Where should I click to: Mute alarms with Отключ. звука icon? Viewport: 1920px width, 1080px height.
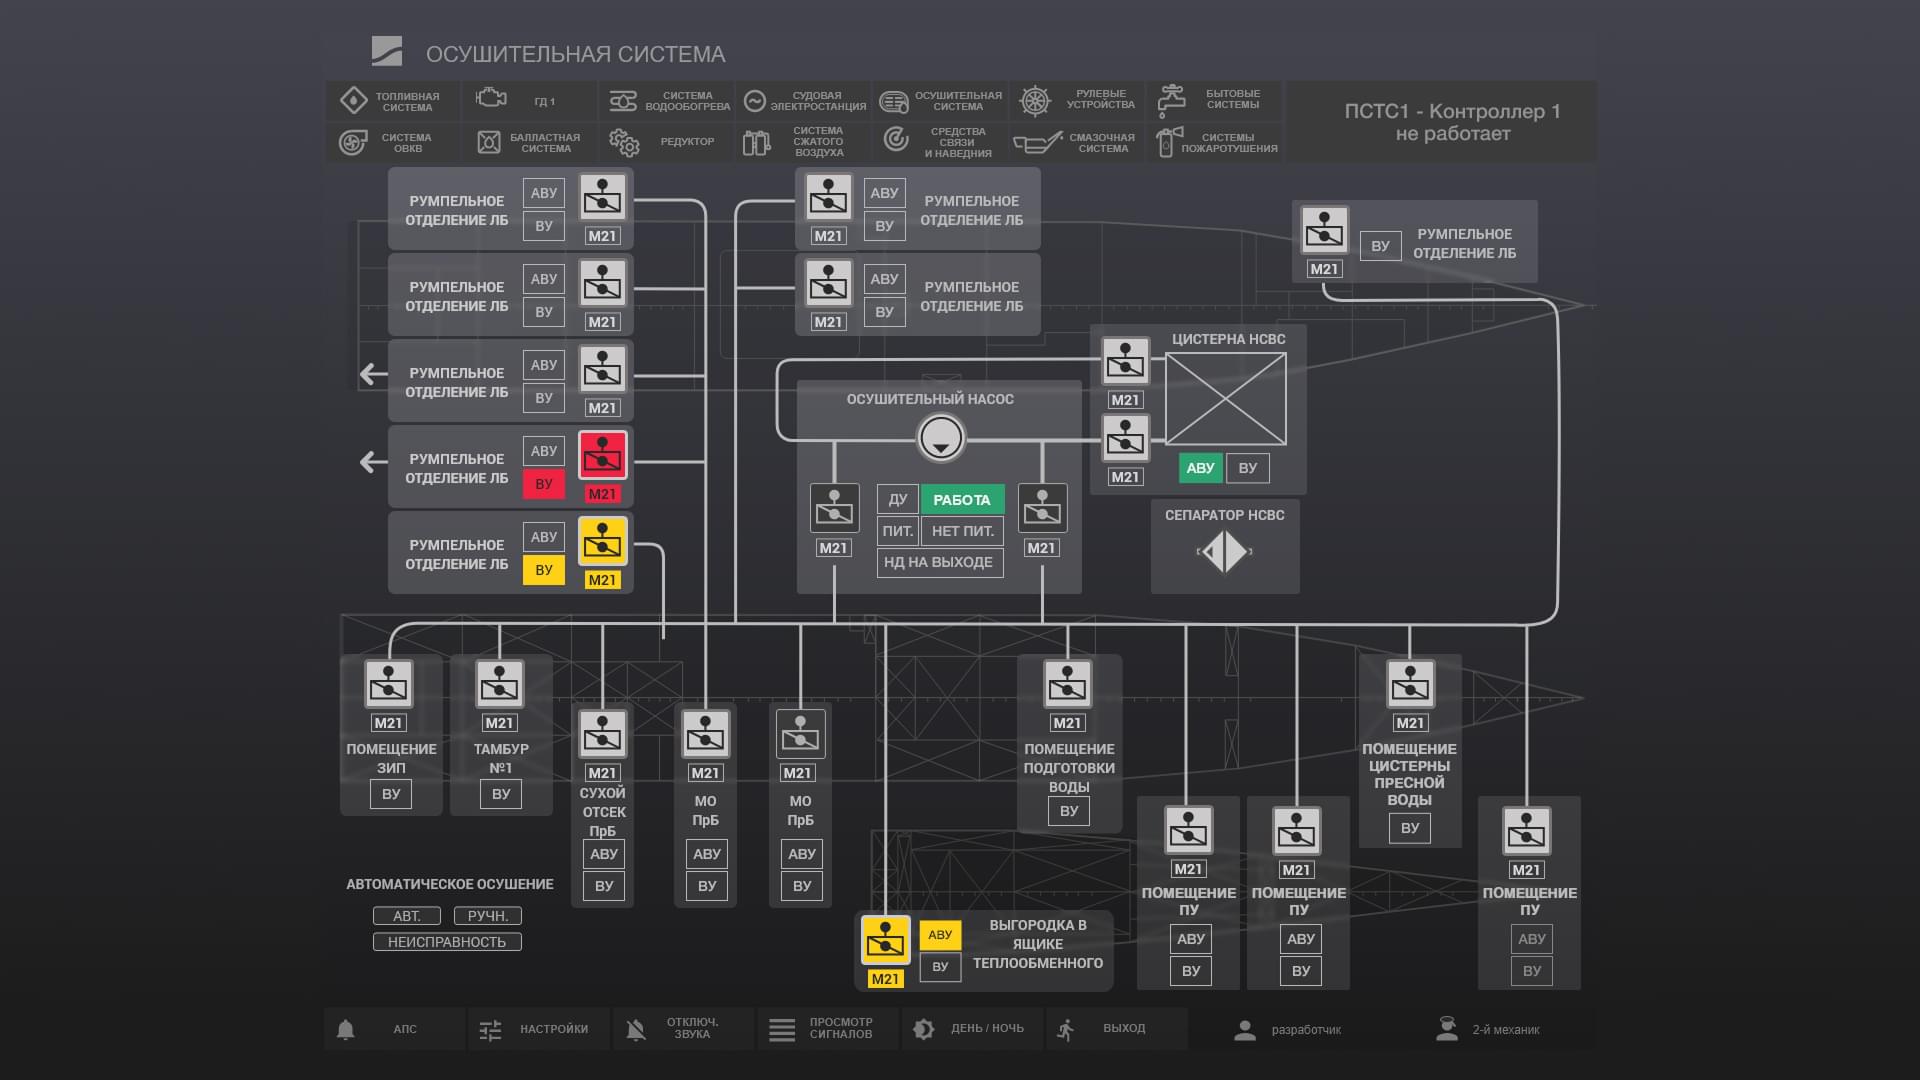[635, 1029]
